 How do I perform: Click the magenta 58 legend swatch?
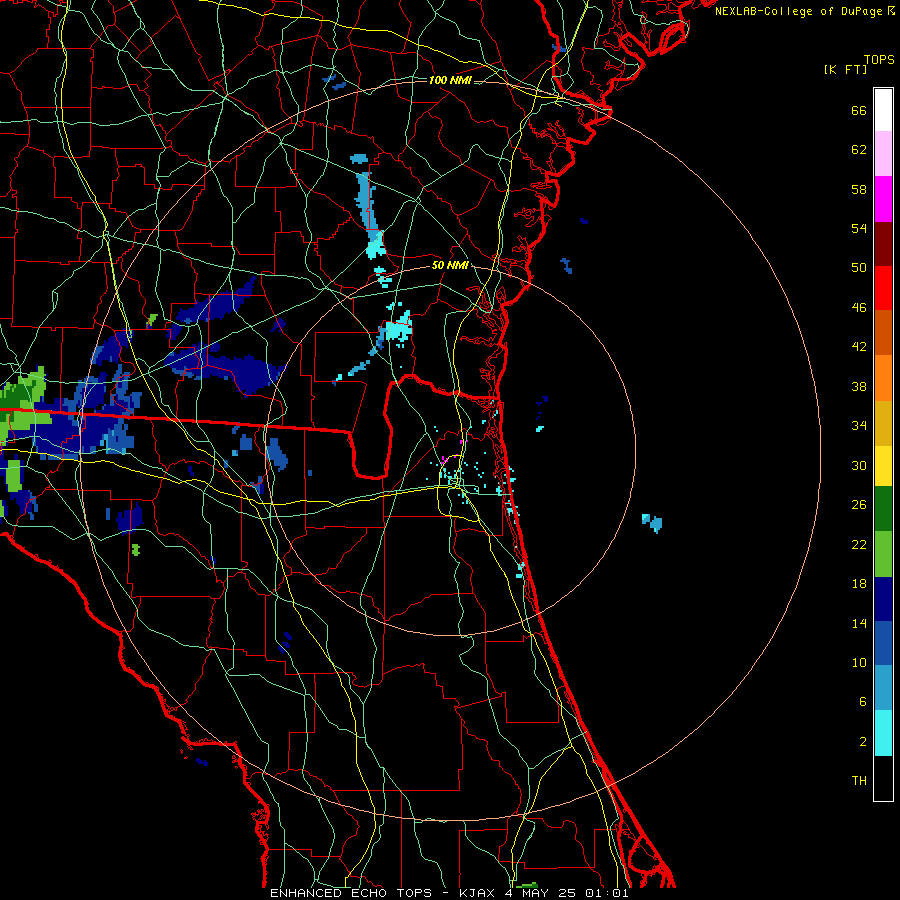[x=883, y=199]
